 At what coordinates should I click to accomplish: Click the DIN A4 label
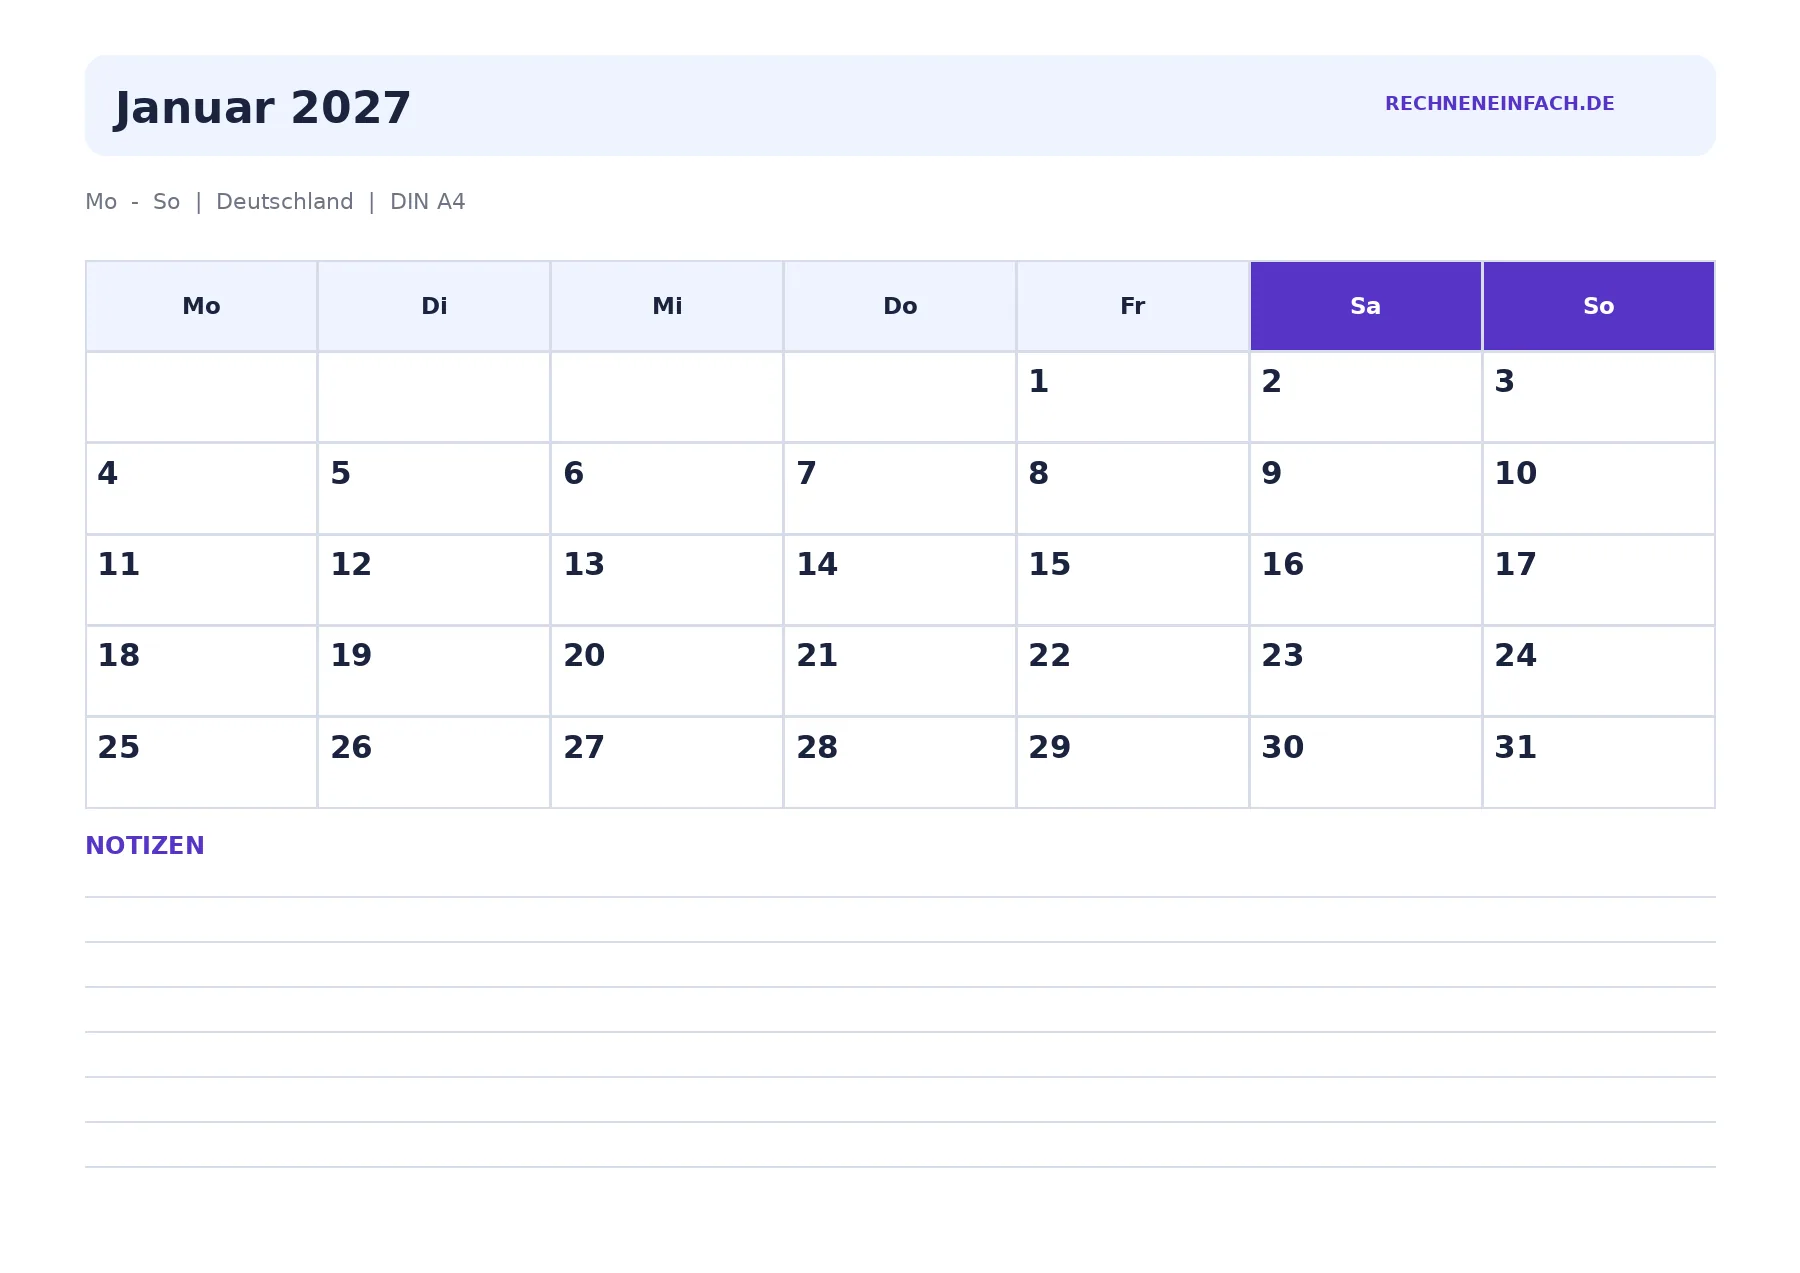coord(428,202)
